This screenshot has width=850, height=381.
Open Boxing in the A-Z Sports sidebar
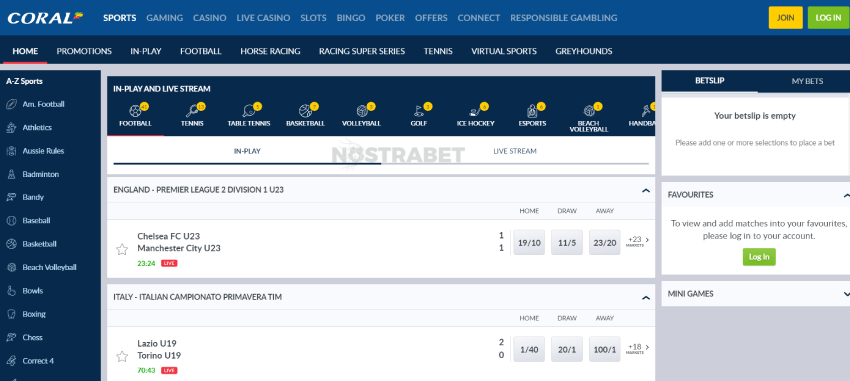pyautogui.click(x=34, y=314)
